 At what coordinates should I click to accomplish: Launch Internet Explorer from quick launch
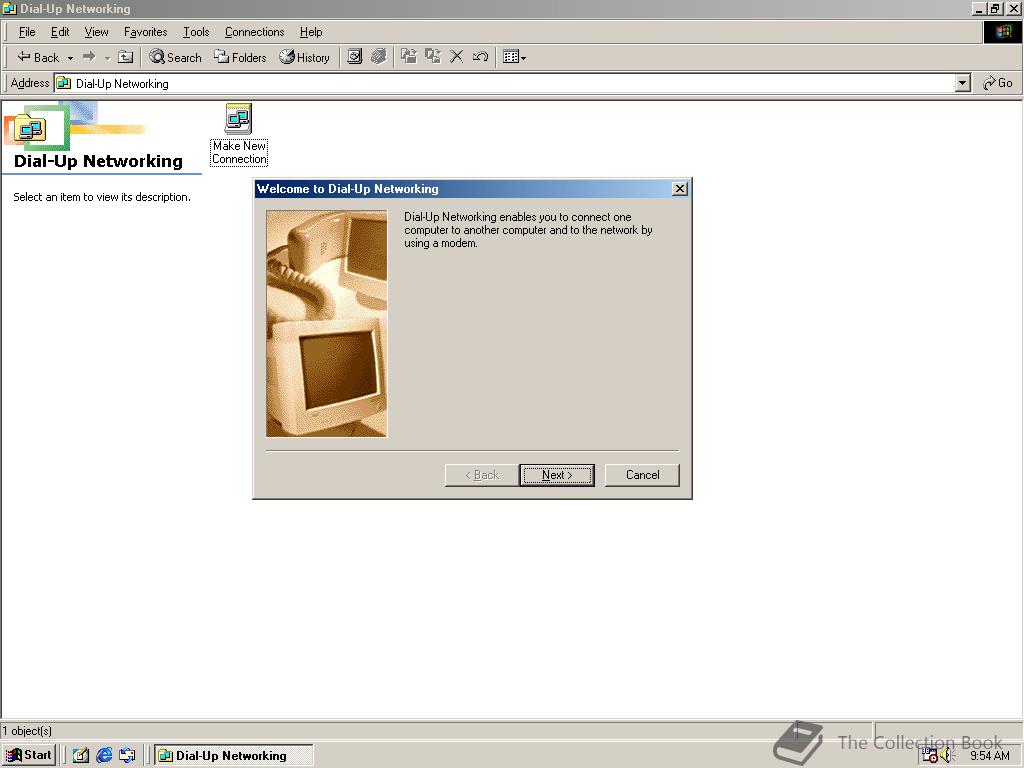(x=104, y=756)
